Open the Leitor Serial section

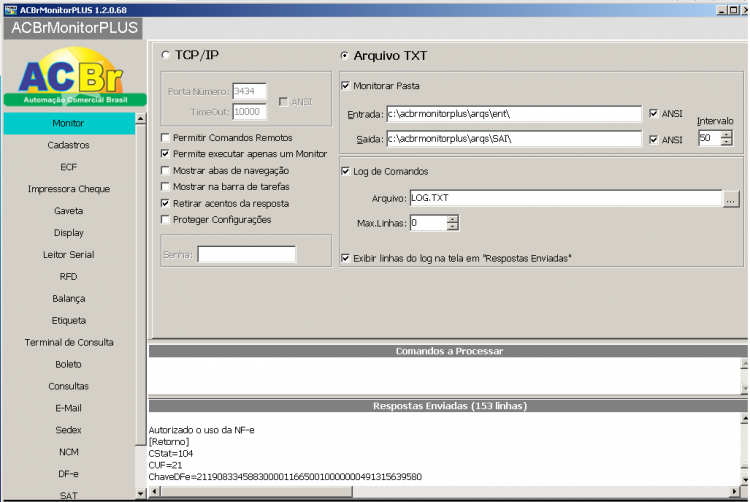[69, 255]
